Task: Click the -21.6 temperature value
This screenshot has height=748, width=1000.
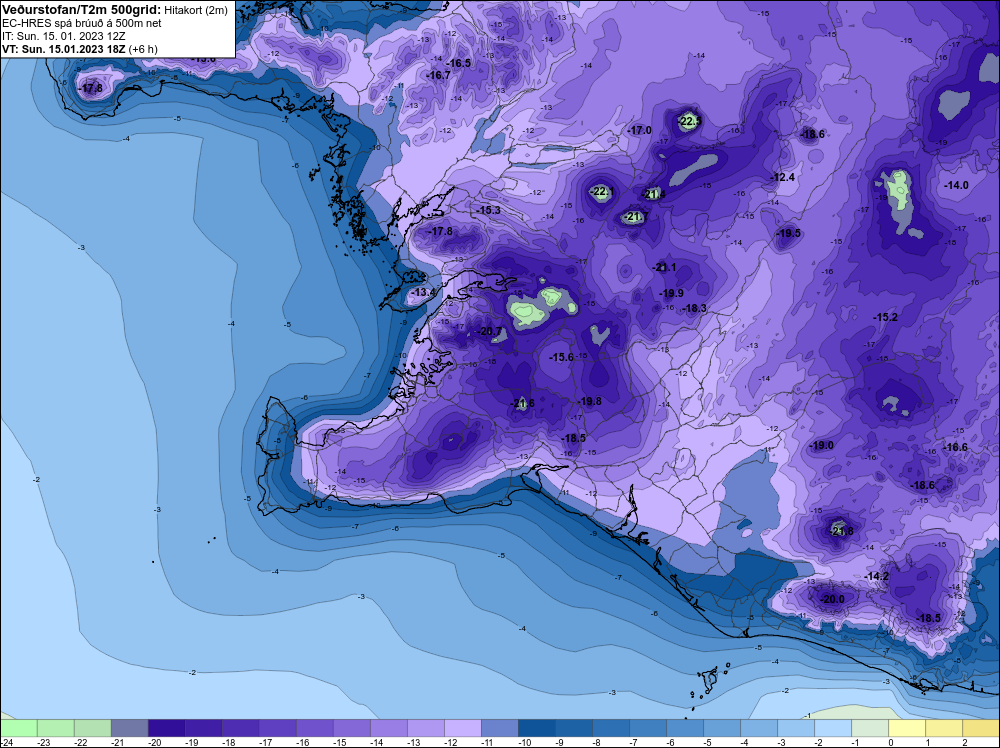Action: (x=523, y=404)
